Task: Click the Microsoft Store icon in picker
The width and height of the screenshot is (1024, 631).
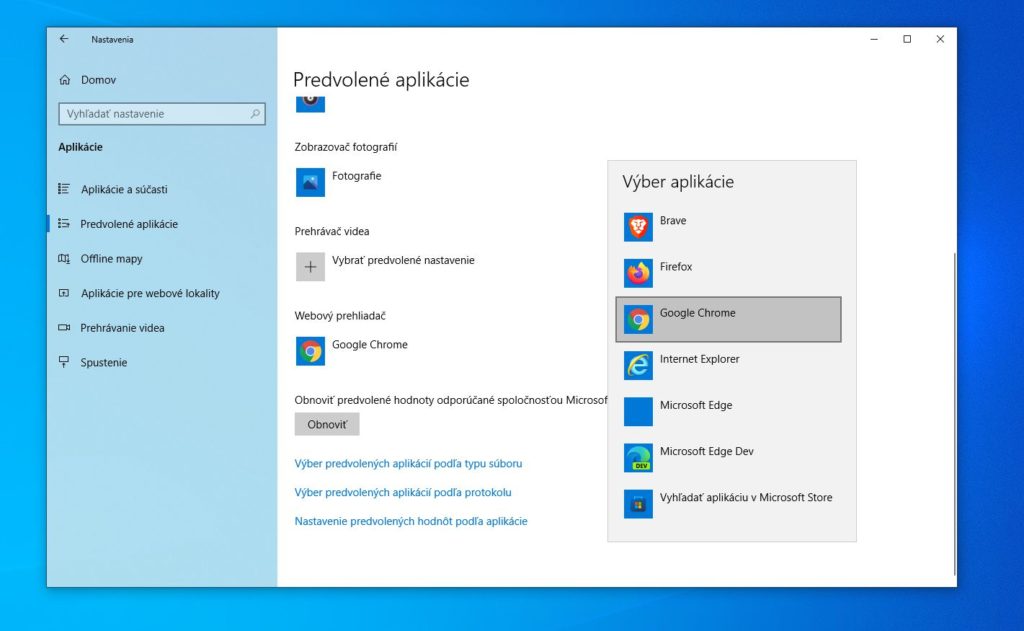Action: [x=638, y=504]
